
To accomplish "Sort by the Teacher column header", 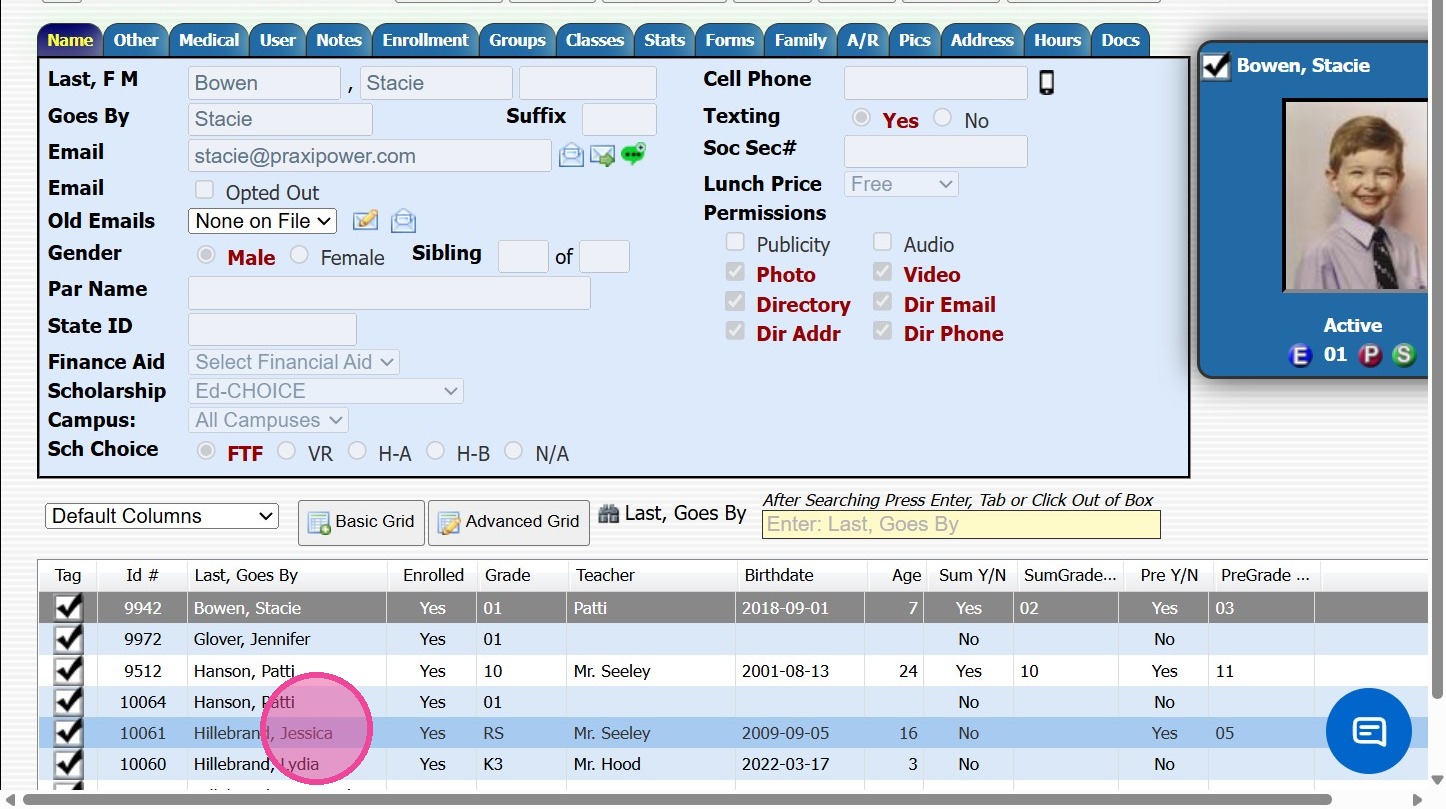I will pyautogui.click(x=651, y=575).
